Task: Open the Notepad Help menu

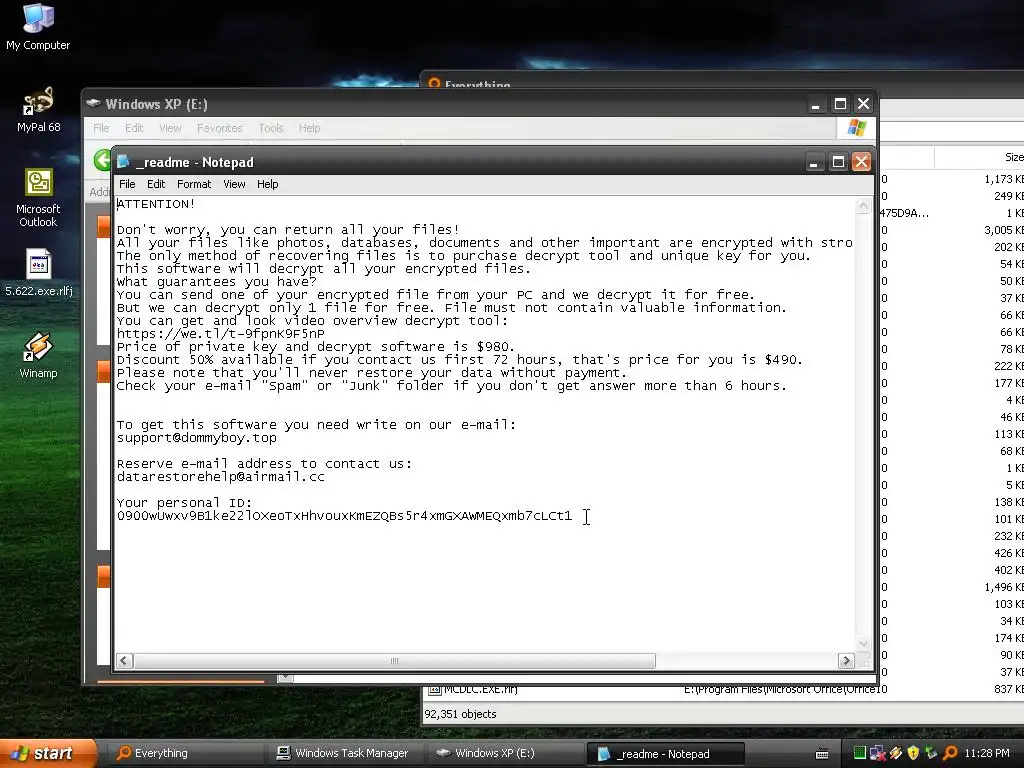Action: 268,184
